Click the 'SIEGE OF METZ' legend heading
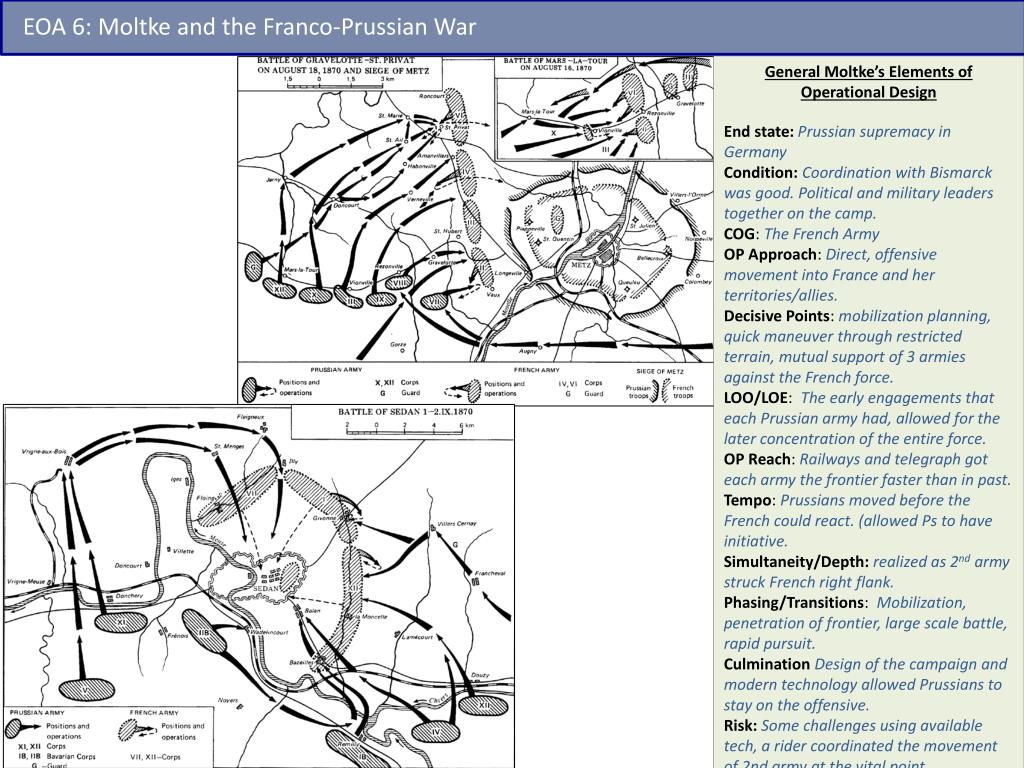Screen dimensions: 1024x768 (660, 372)
